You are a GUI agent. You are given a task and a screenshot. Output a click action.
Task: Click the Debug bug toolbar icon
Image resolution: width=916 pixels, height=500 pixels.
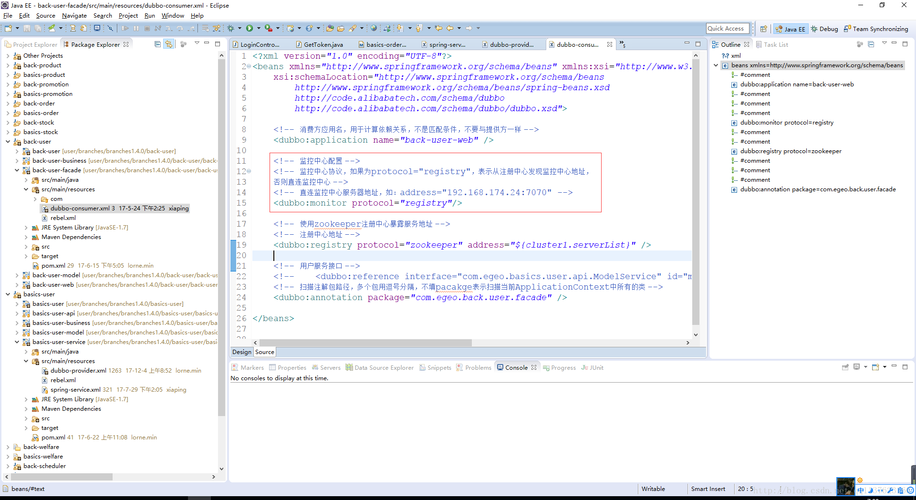point(230,28)
